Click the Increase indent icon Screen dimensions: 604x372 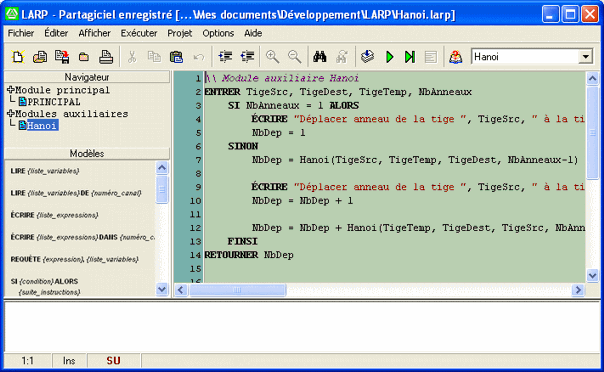pos(225,57)
